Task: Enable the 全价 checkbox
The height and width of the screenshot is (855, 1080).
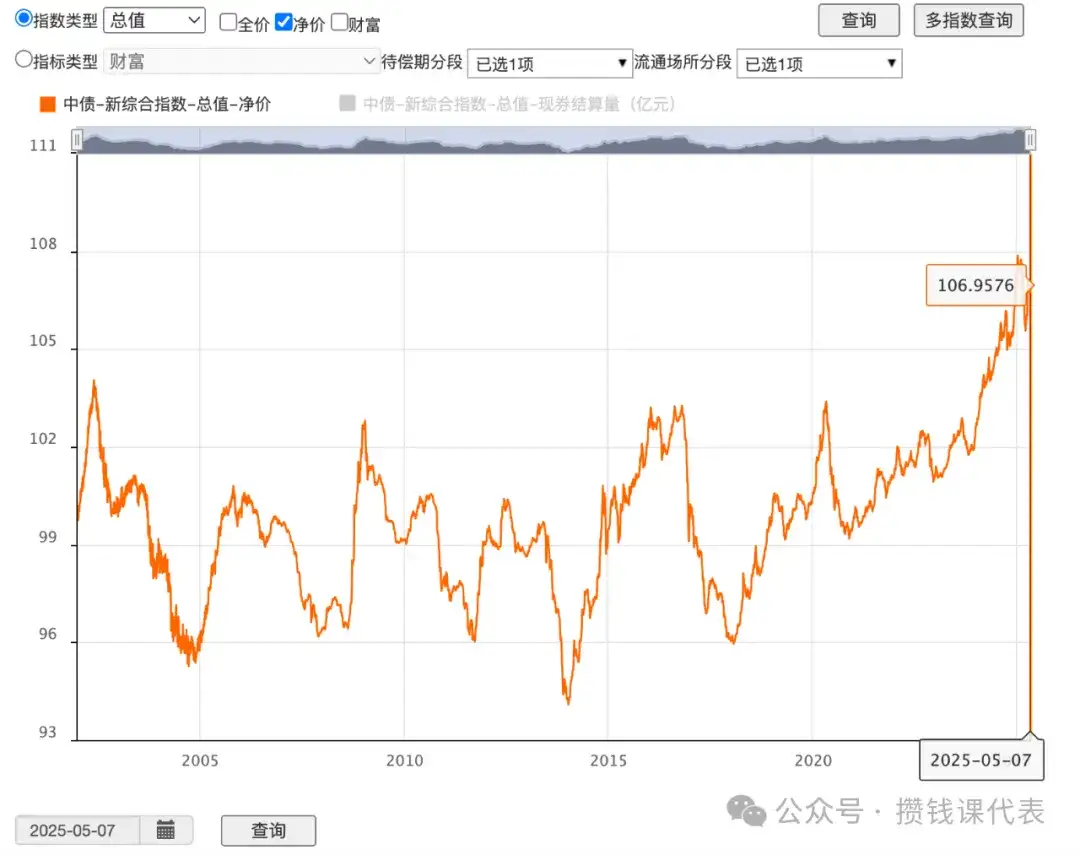Action: [228, 22]
